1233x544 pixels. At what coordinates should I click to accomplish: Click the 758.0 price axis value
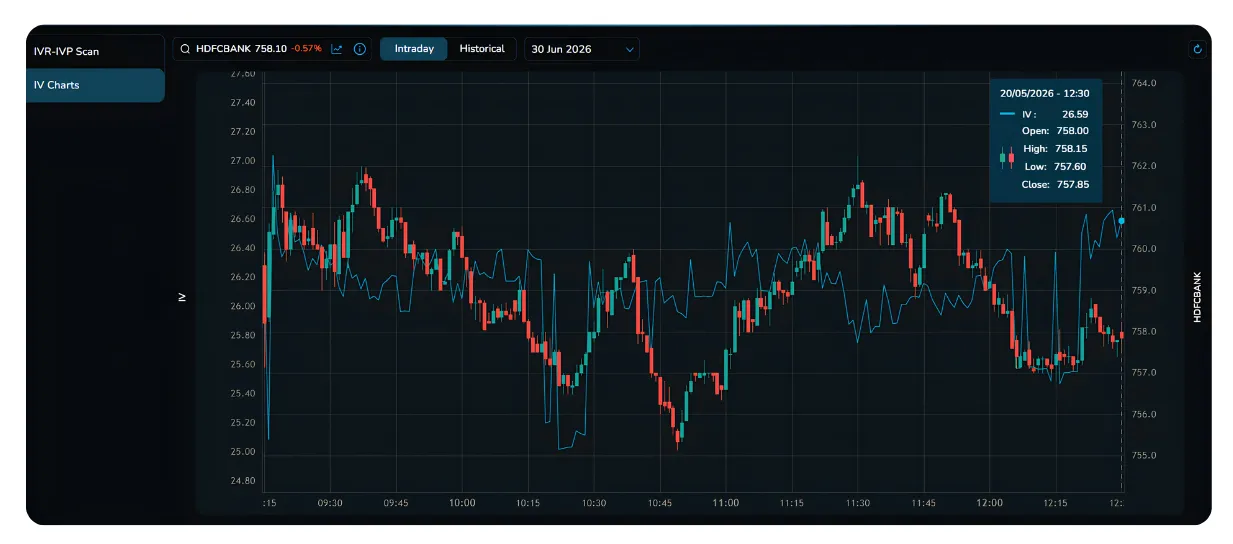pos(1144,332)
